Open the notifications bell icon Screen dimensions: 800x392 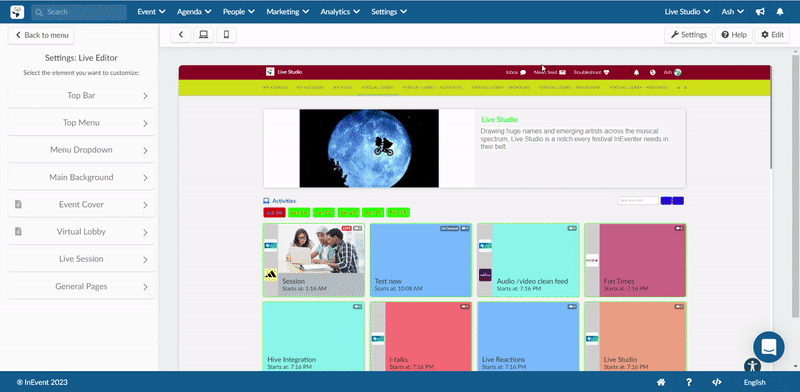(x=780, y=12)
